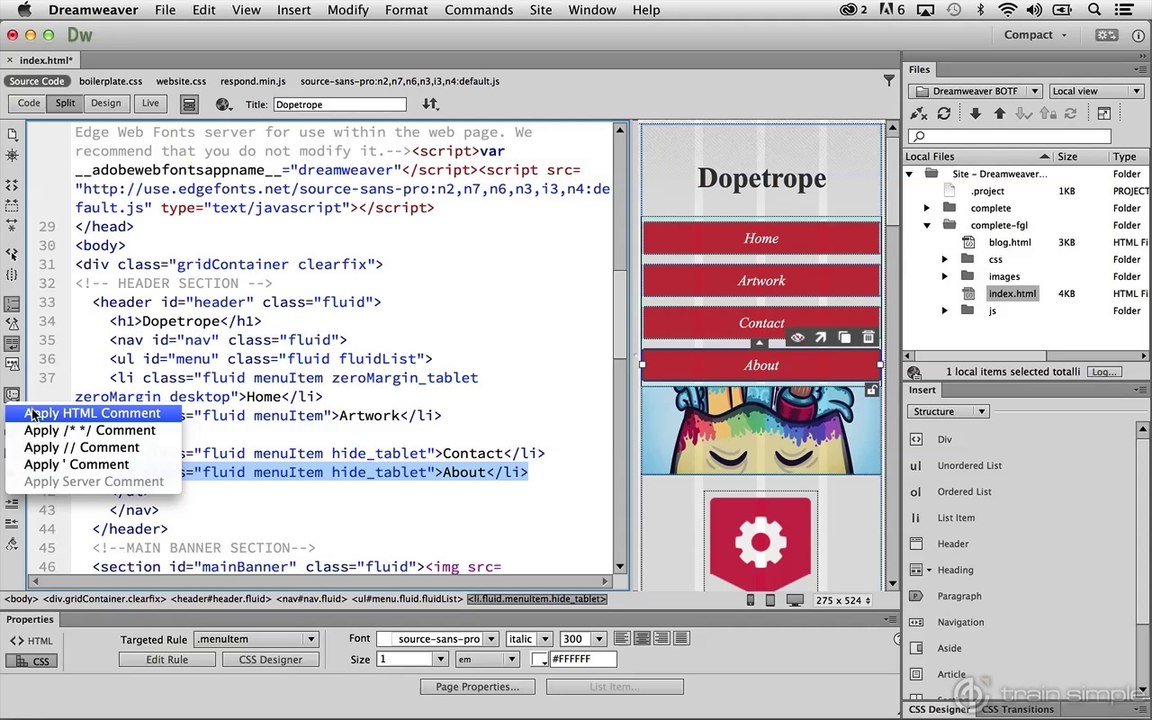The image size is (1152, 720).
Task: Switch Properties to CSS mode
Action: point(31,661)
